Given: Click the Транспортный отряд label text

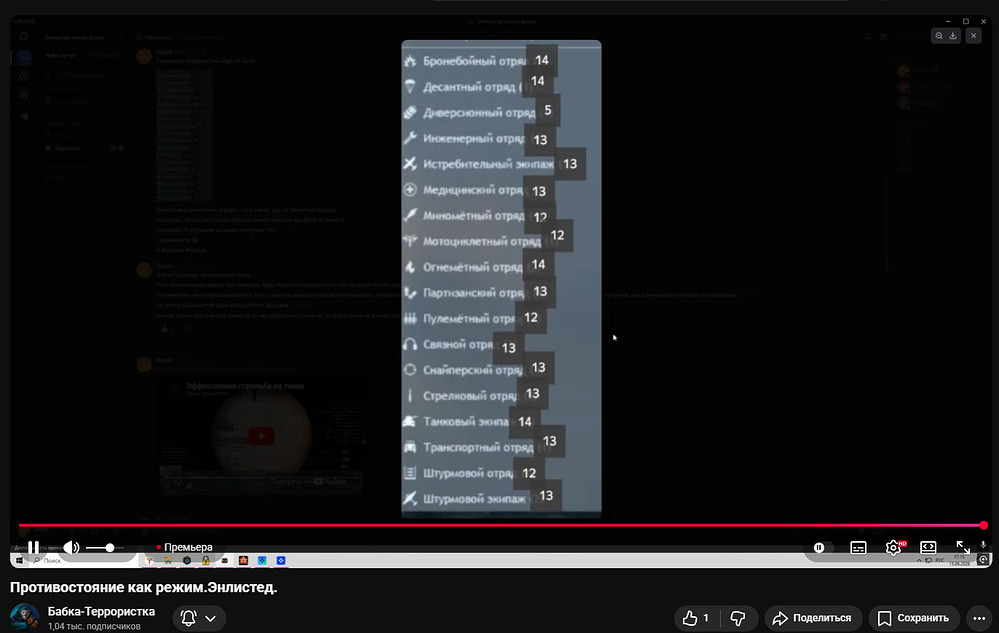Looking at the screenshot, I should pos(478,447).
